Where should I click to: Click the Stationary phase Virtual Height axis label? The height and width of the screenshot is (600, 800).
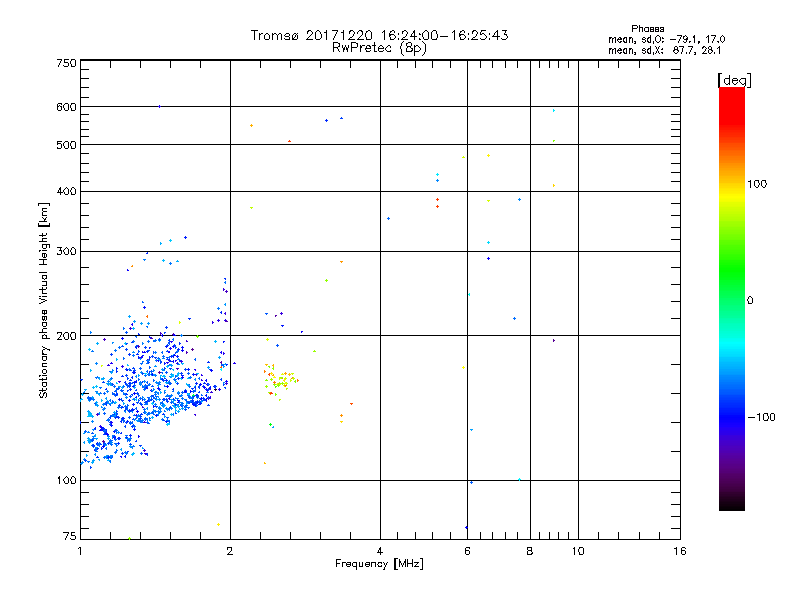coord(43,301)
